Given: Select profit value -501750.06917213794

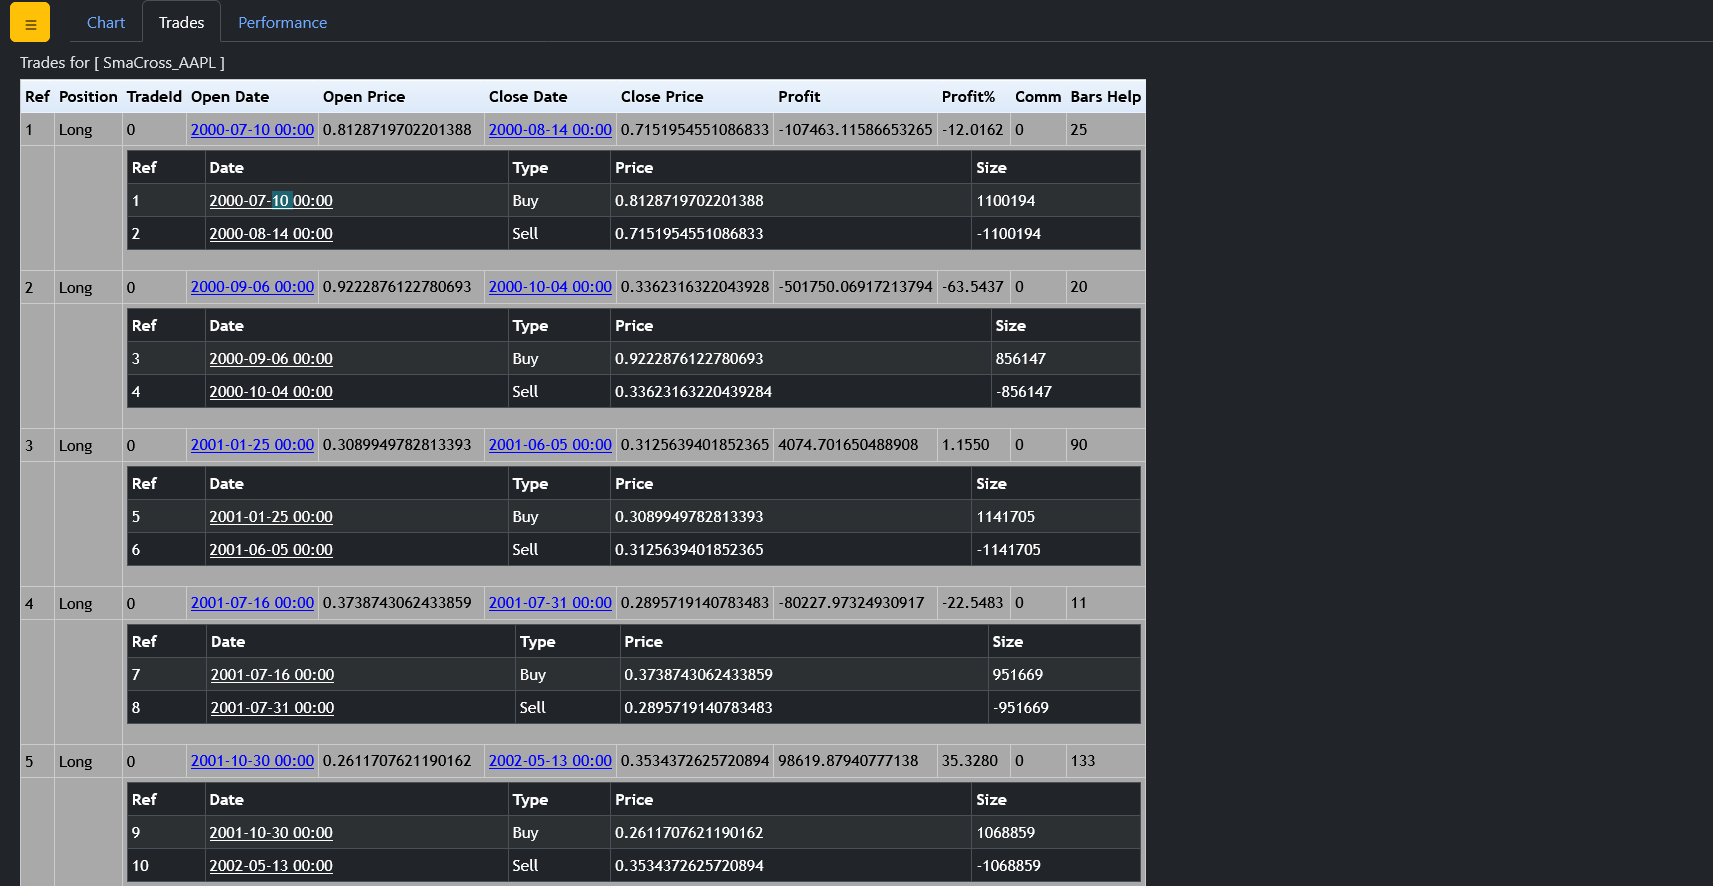Looking at the screenshot, I should coord(855,287).
